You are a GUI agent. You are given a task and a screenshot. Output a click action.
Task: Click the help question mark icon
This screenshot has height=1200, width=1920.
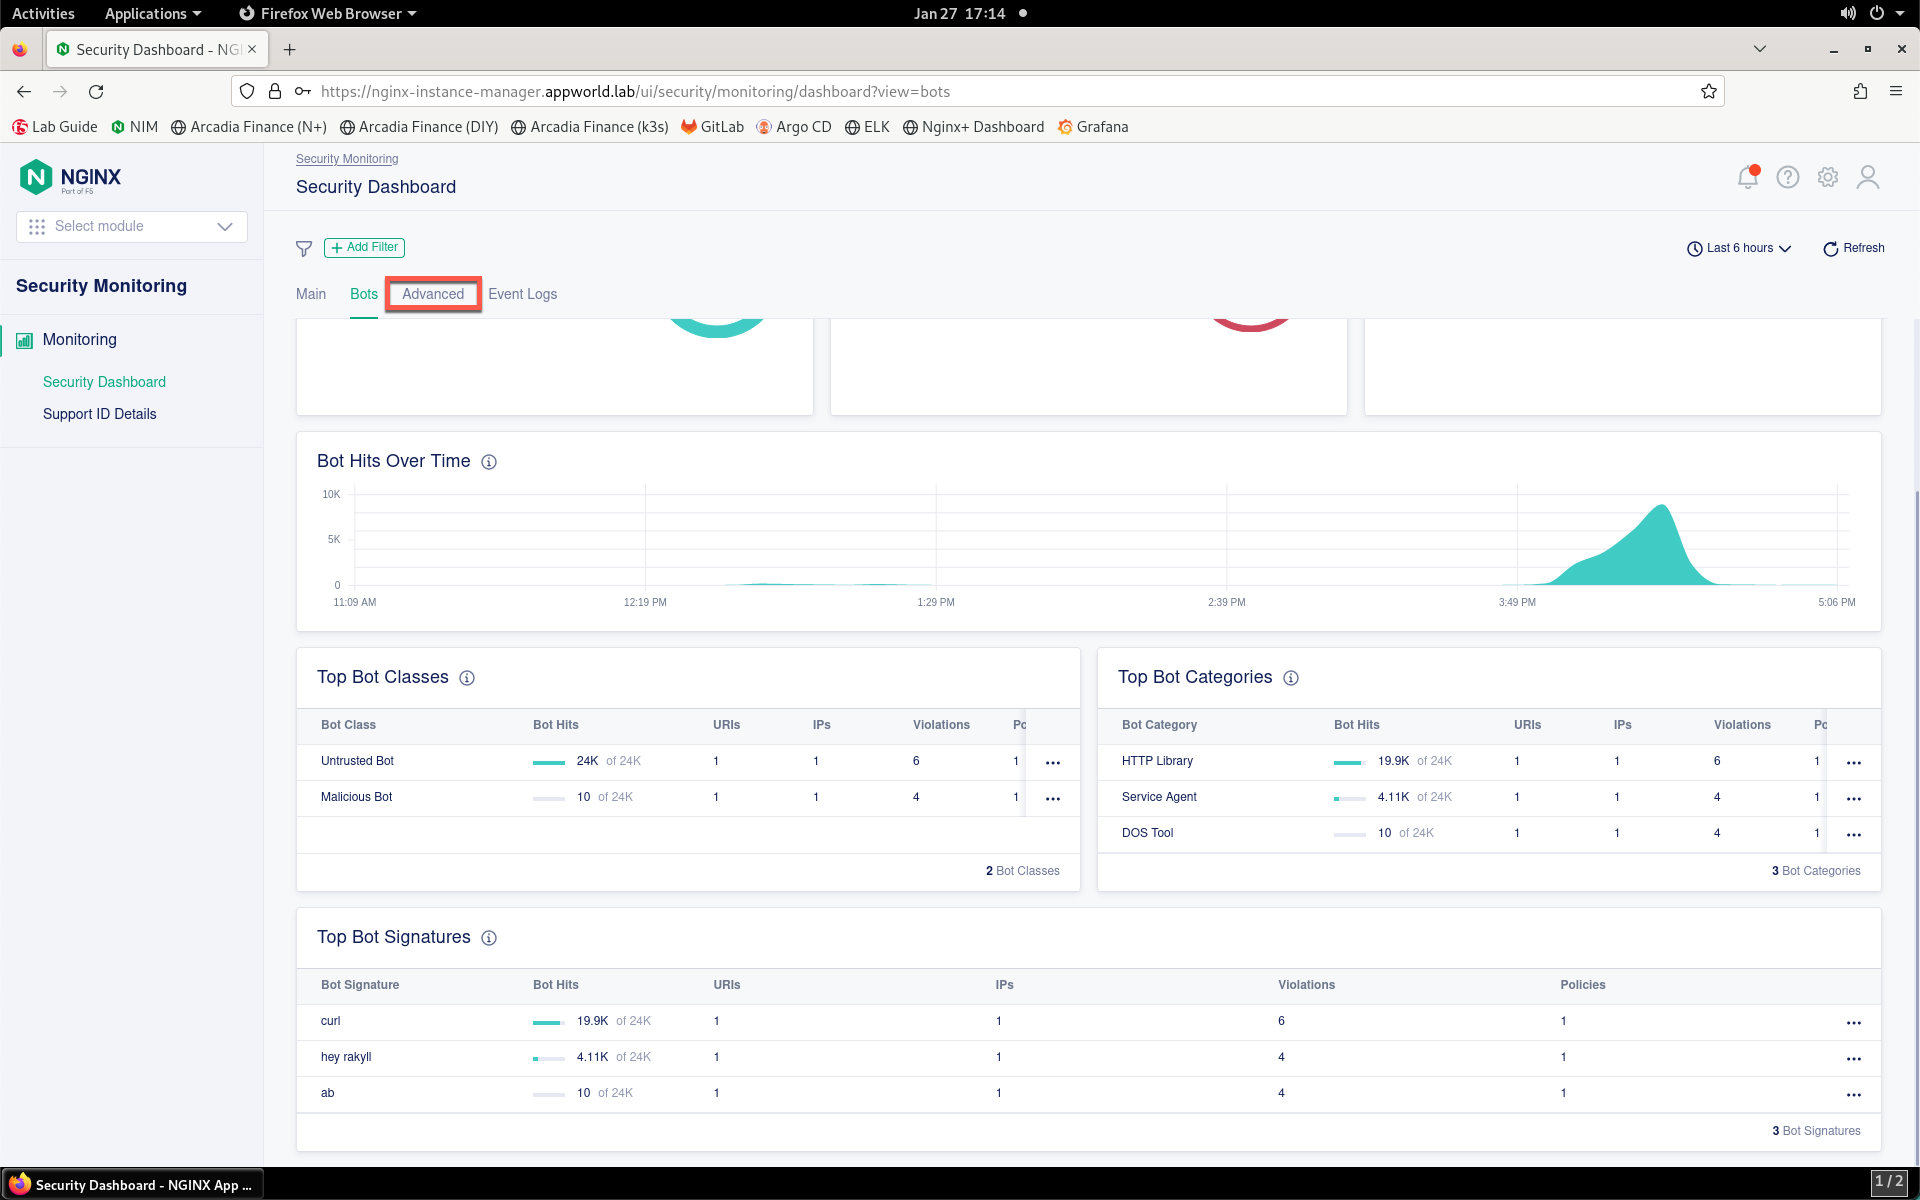(1788, 177)
